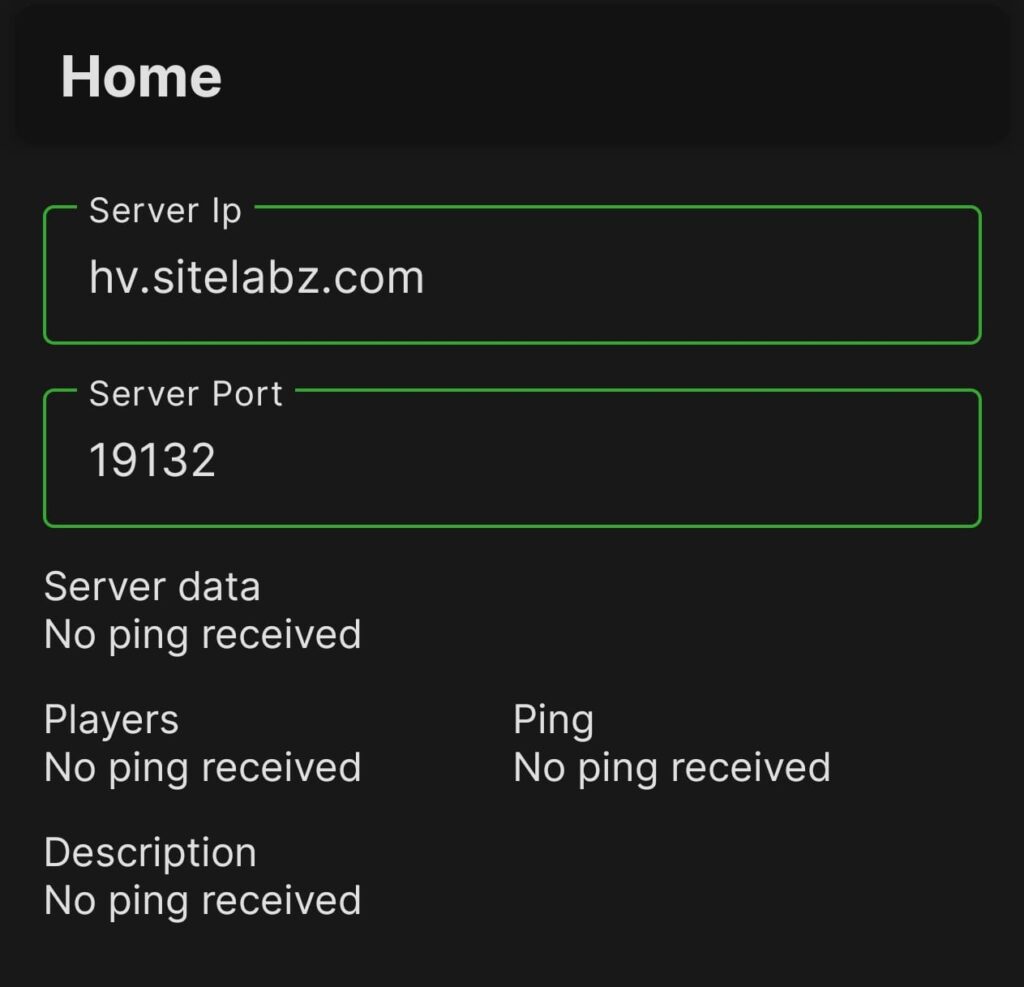Click the 'Description' heading
1024x987 pixels.
tap(150, 853)
